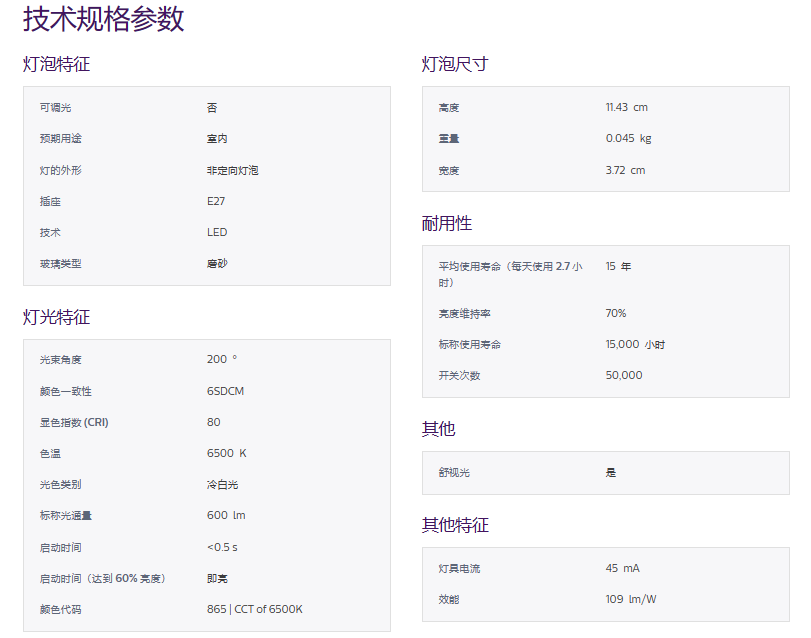Select the 600 lm value
811x638 pixels.
coord(226,515)
